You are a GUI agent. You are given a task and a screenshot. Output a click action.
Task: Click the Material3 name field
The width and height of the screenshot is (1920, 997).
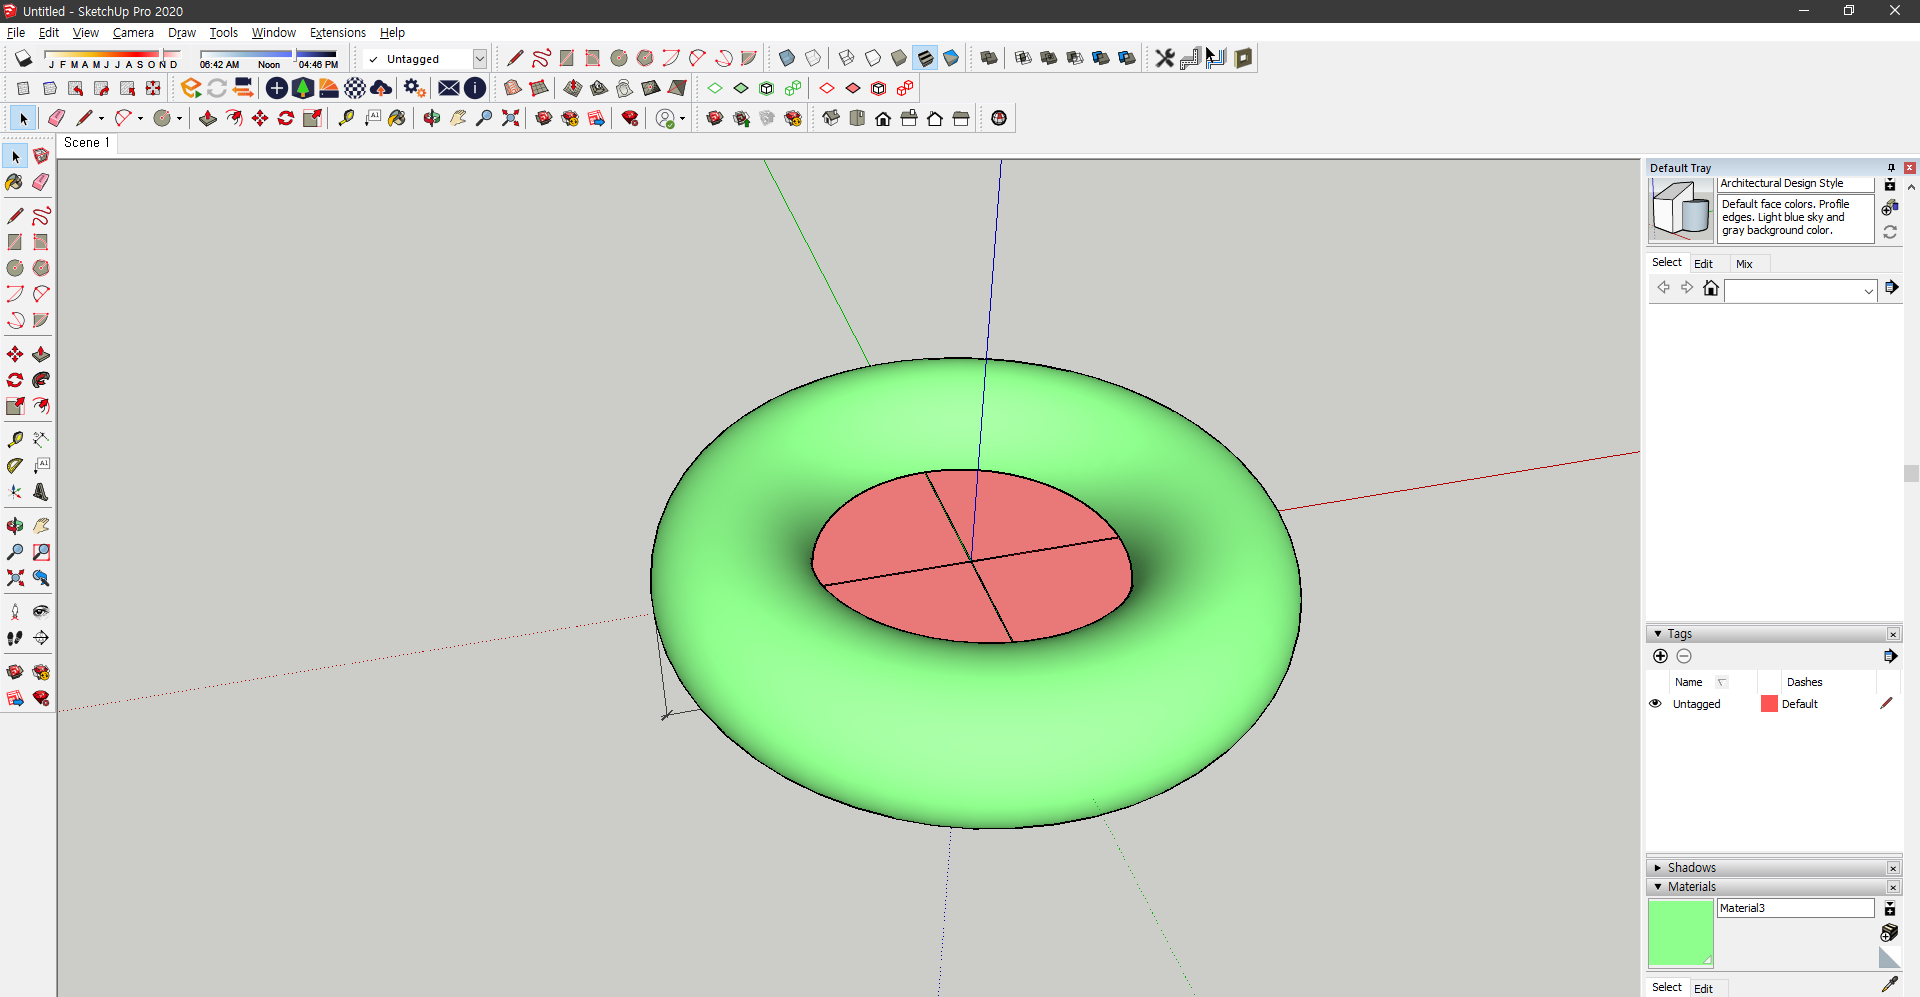[1796, 908]
